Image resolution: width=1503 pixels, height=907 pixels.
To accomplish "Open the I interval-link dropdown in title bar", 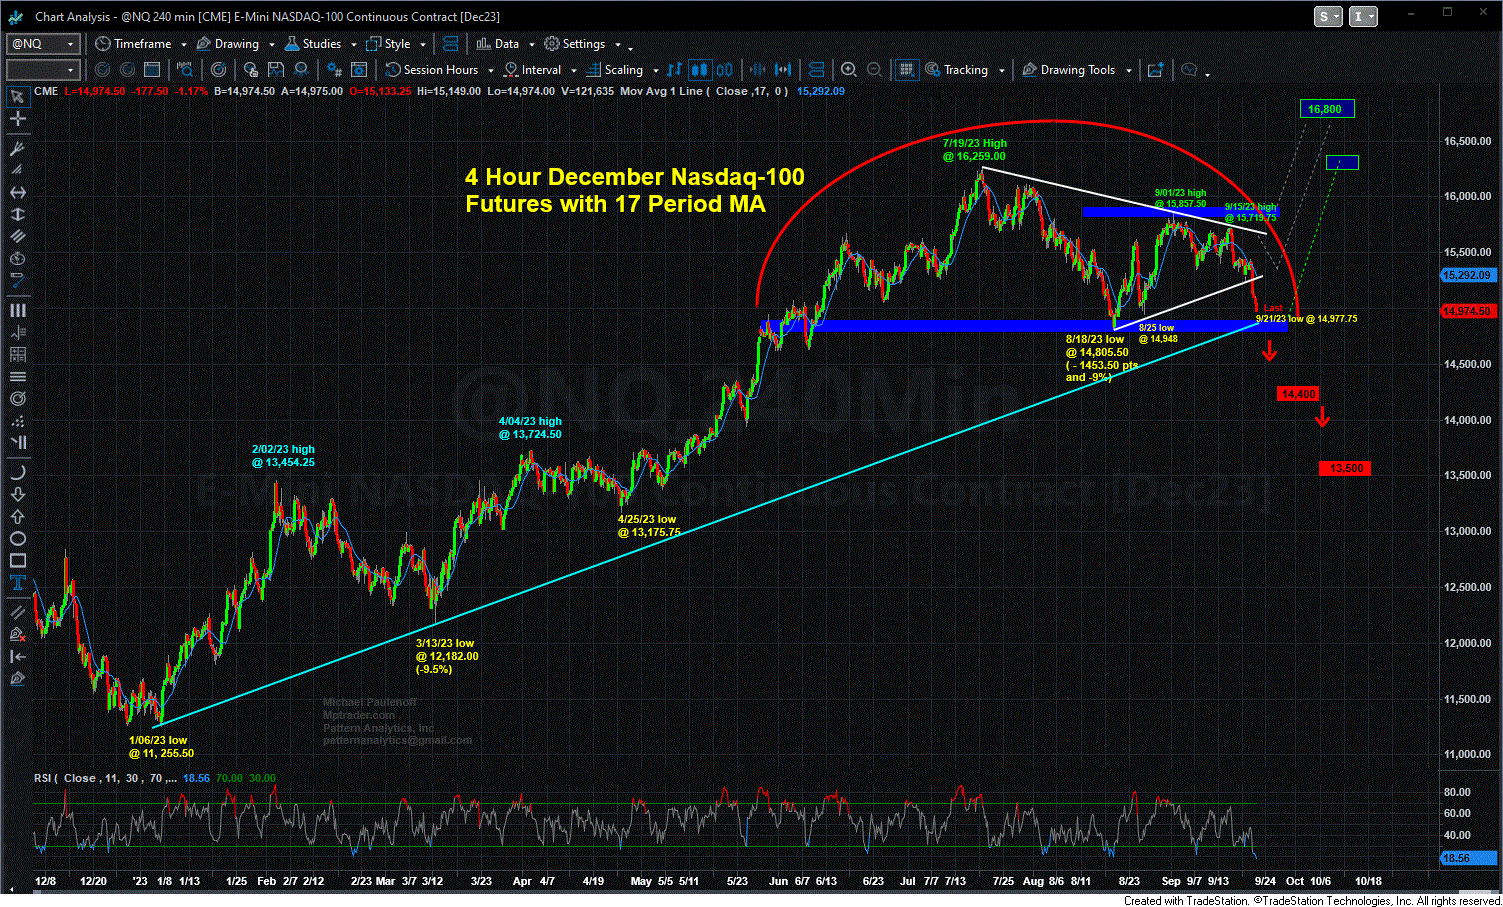I will pyautogui.click(x=1363, y=16).
